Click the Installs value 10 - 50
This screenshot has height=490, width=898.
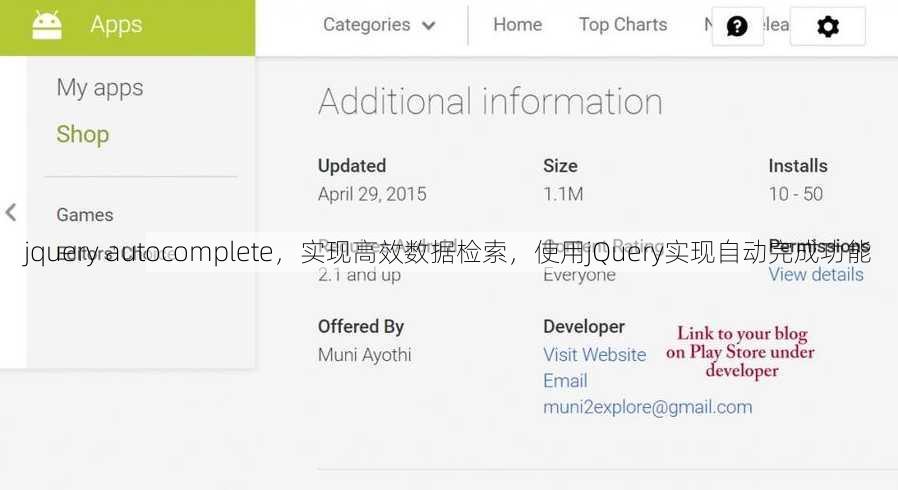coord(796,194)
